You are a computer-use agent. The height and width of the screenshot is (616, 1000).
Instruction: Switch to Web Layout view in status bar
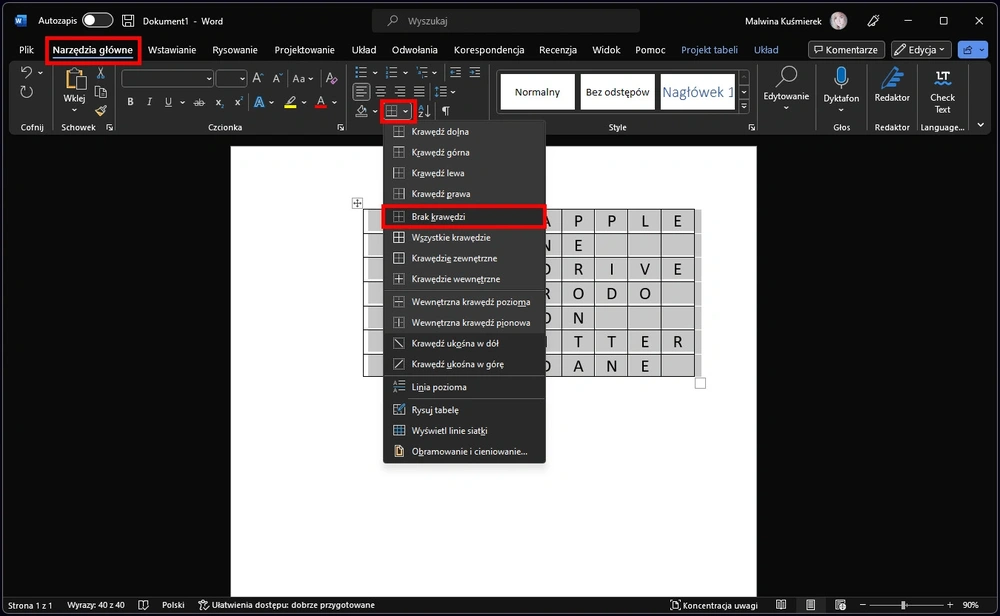tap(841, 605)
